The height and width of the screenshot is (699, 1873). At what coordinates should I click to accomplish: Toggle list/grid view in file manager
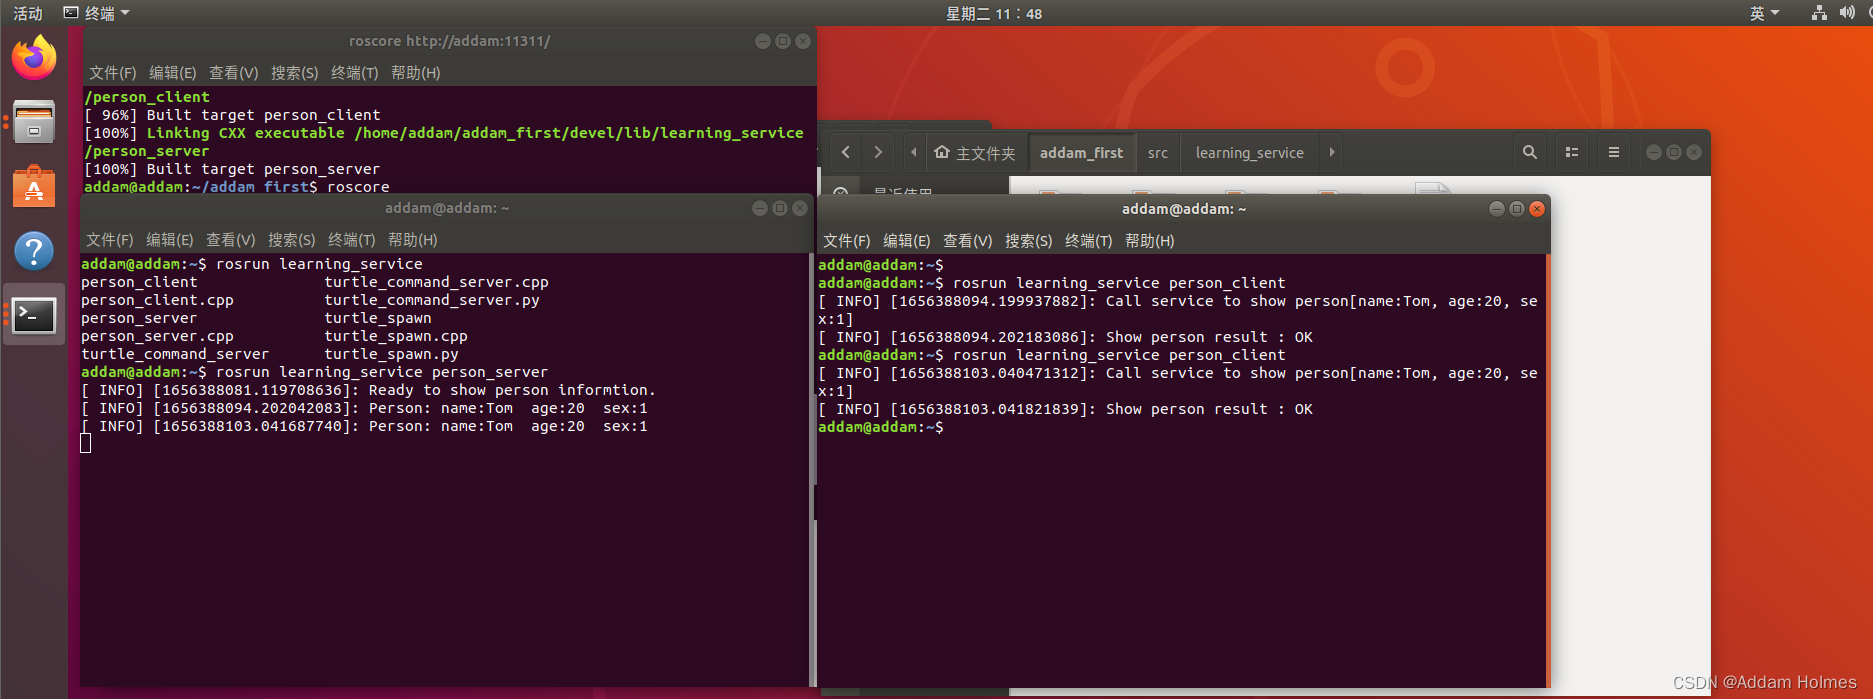point(1571,152)
